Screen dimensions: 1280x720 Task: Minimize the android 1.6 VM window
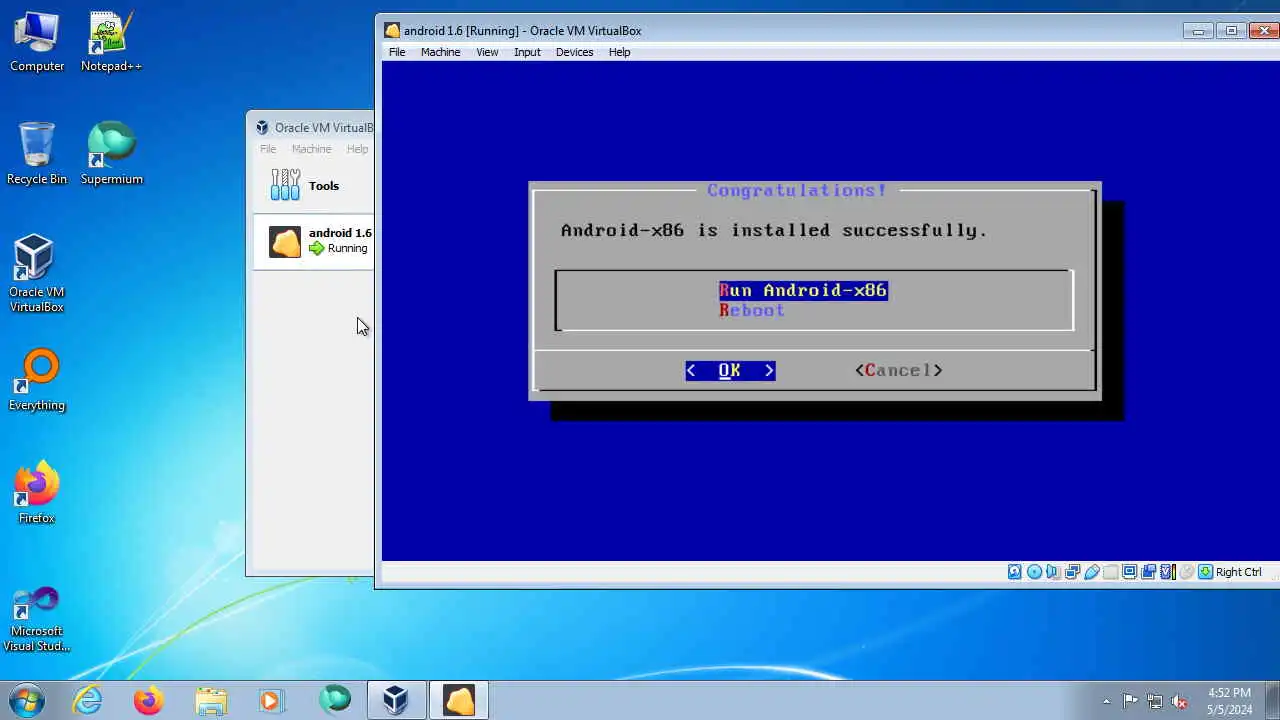coord(1199,31)
